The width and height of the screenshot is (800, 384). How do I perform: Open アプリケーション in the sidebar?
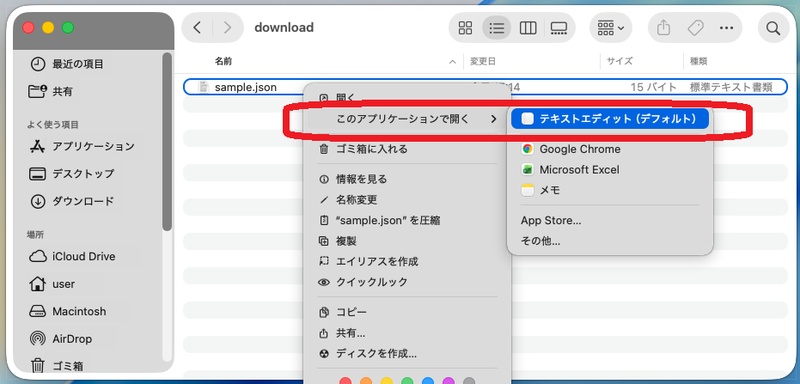(x=93, y=146)
